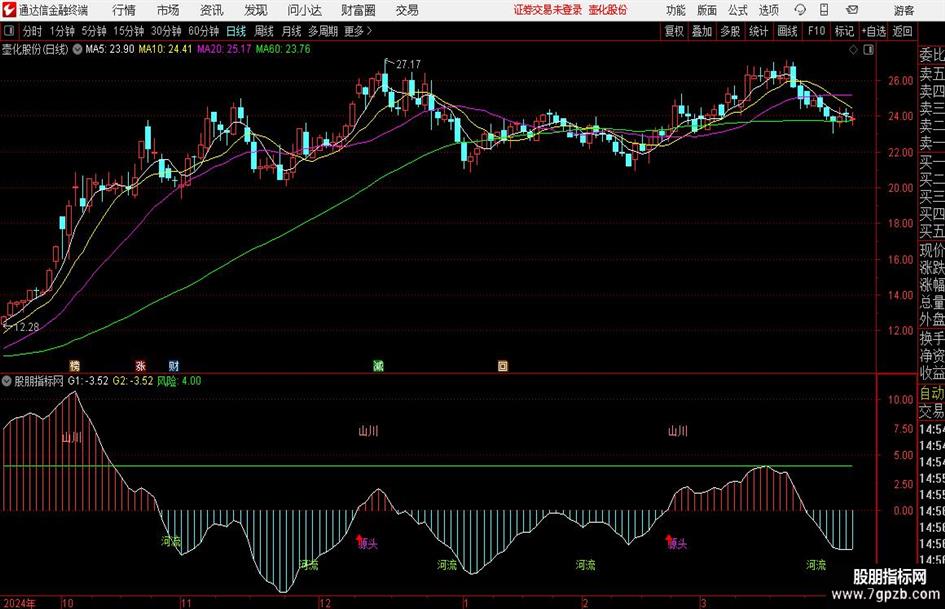The width and height of the screenshot is (945, 609).
Task: Click the 通达信 red logo icon
Action: [9, 10]
